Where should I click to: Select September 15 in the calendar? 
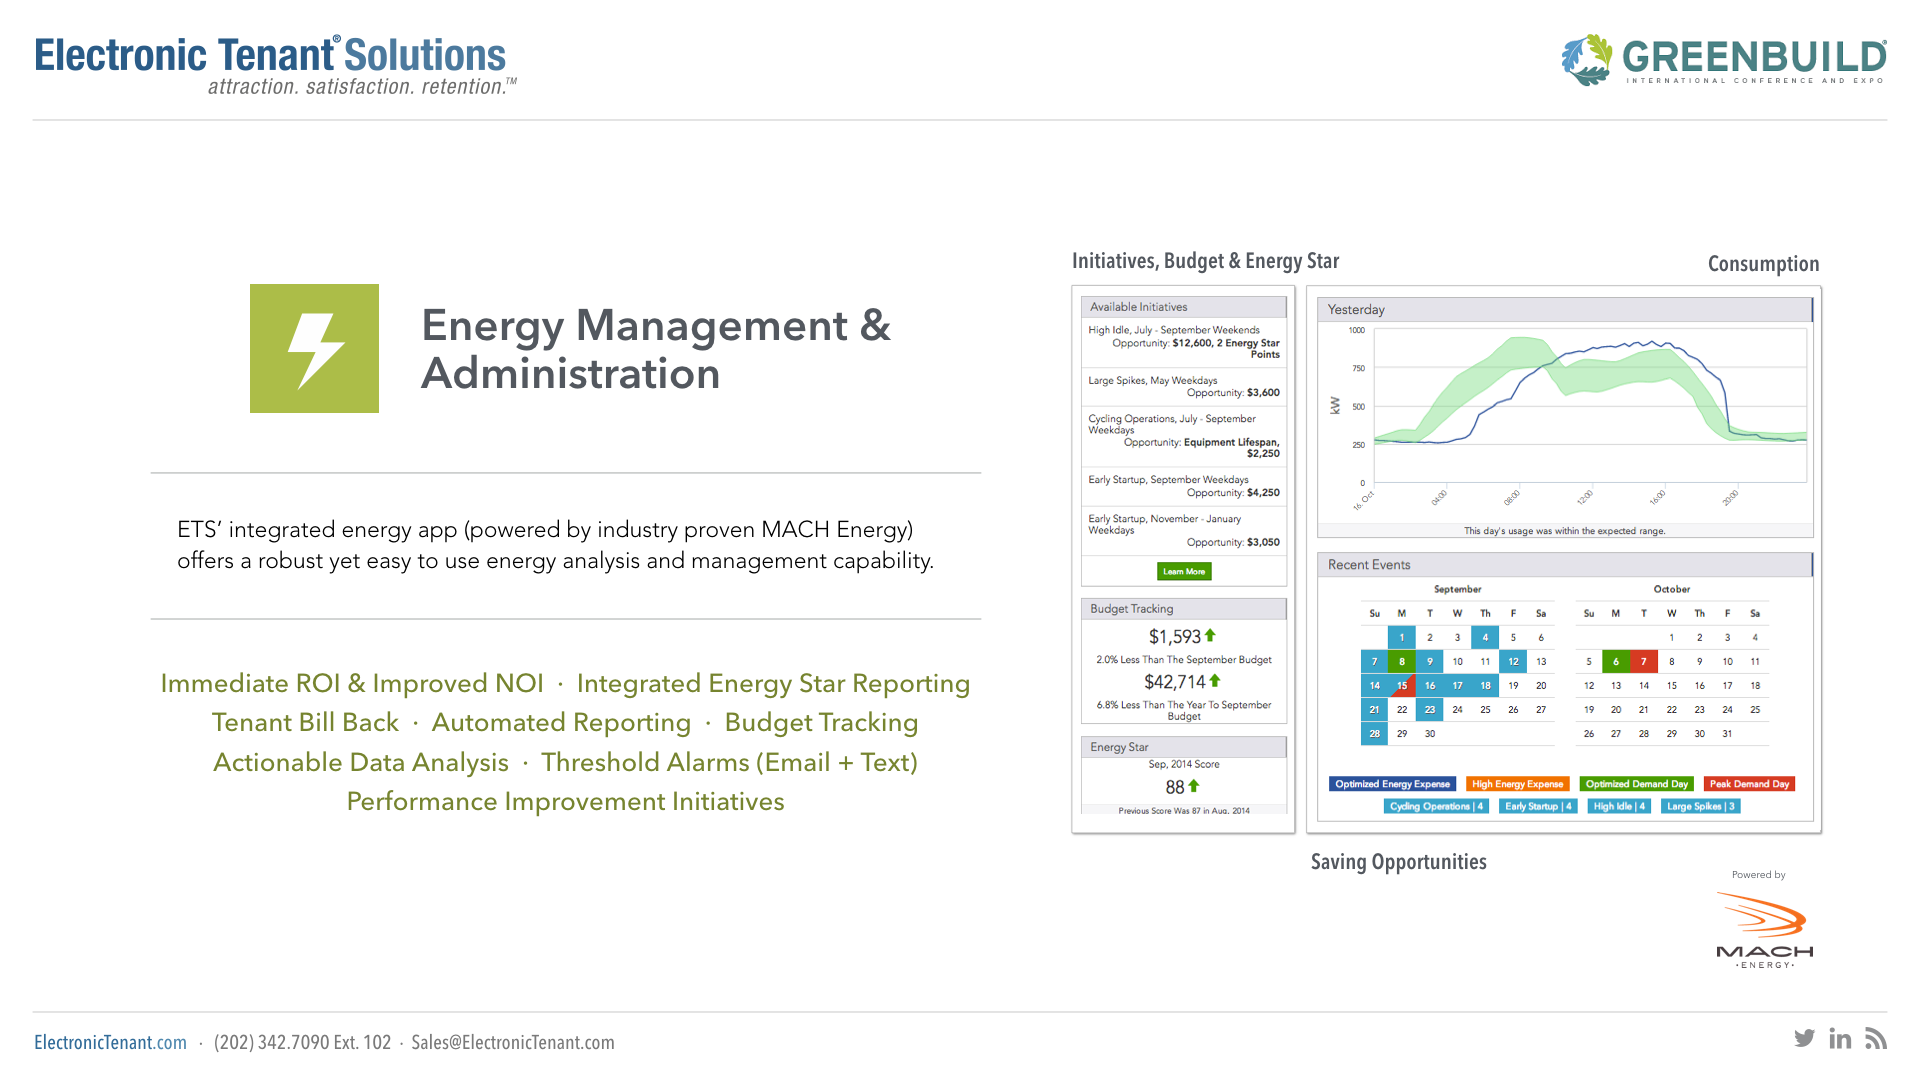tap(1402, 686)
